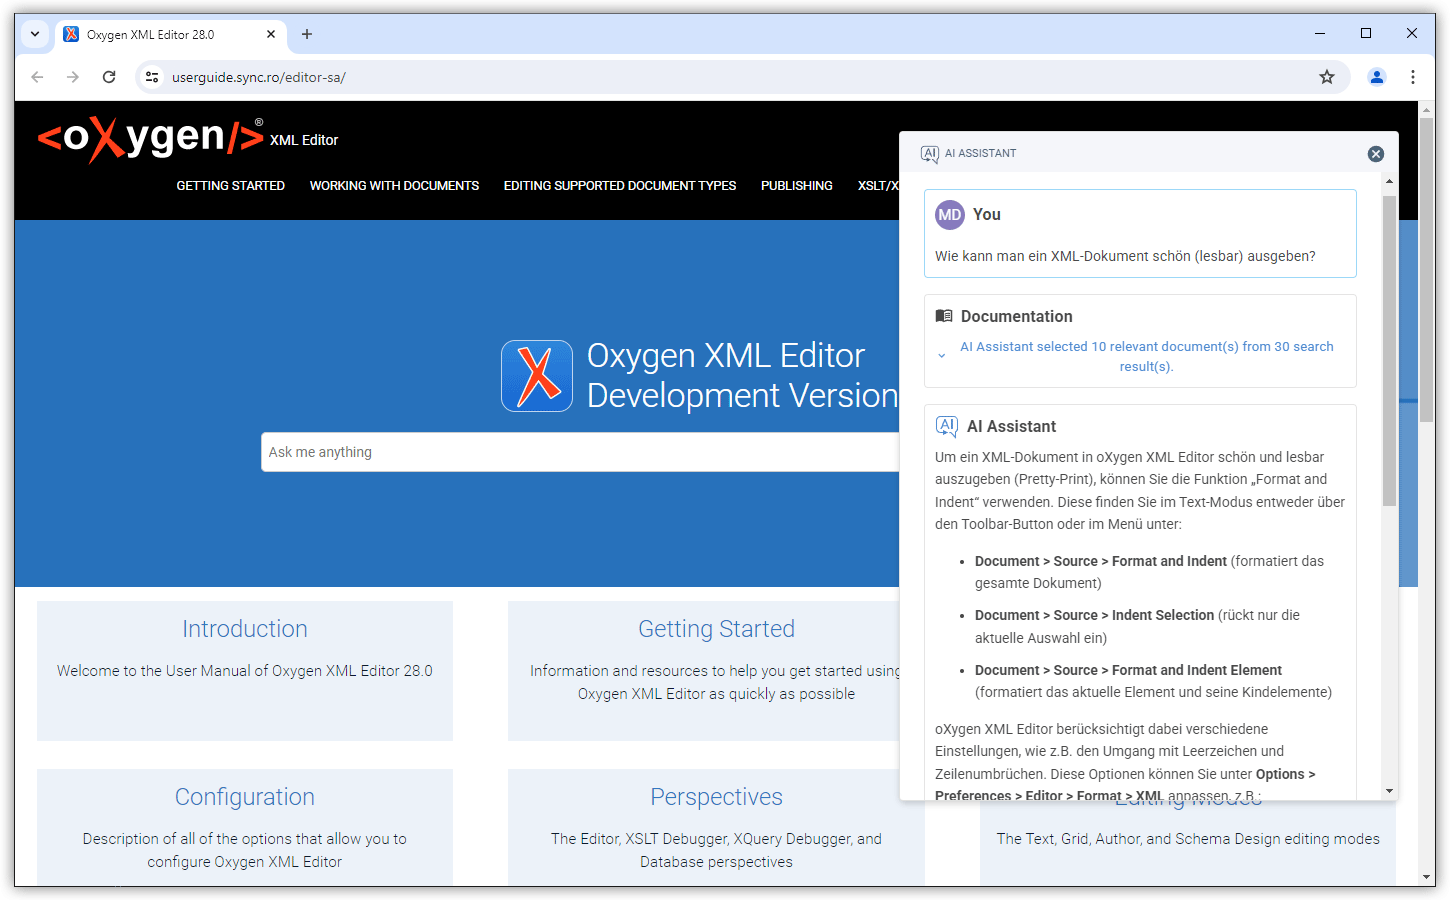Click the page scrollbar down arrow
1450x900 pixels.
coord(1427,877)
